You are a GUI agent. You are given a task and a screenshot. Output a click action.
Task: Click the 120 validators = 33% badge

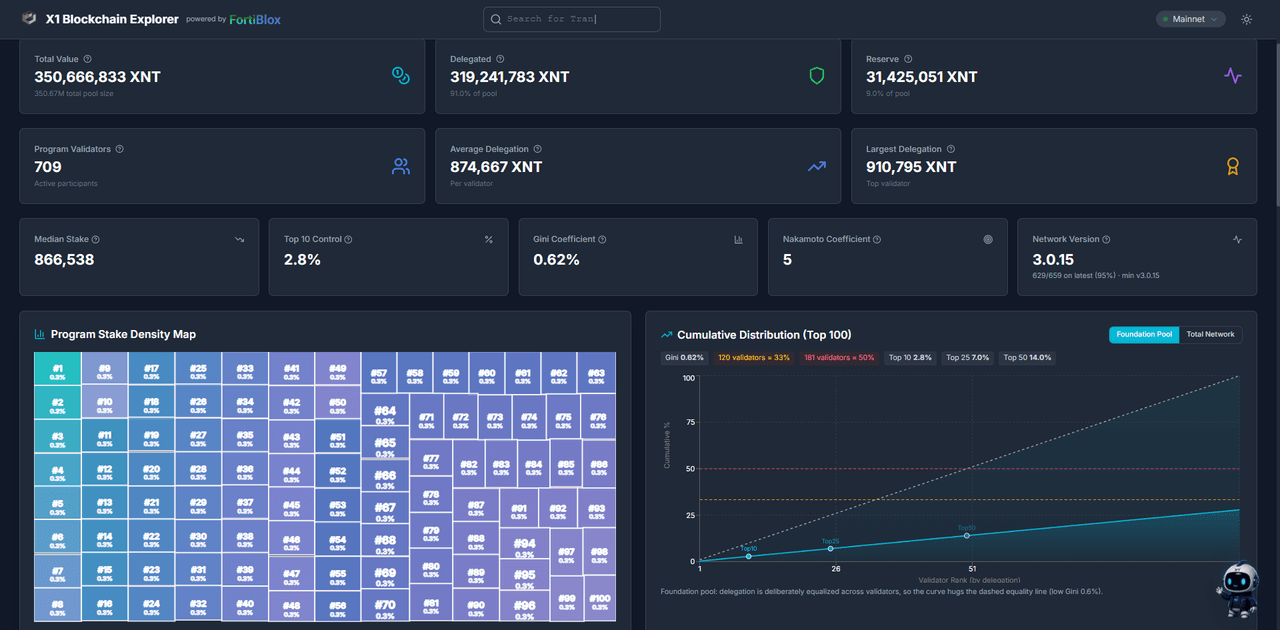754,357
